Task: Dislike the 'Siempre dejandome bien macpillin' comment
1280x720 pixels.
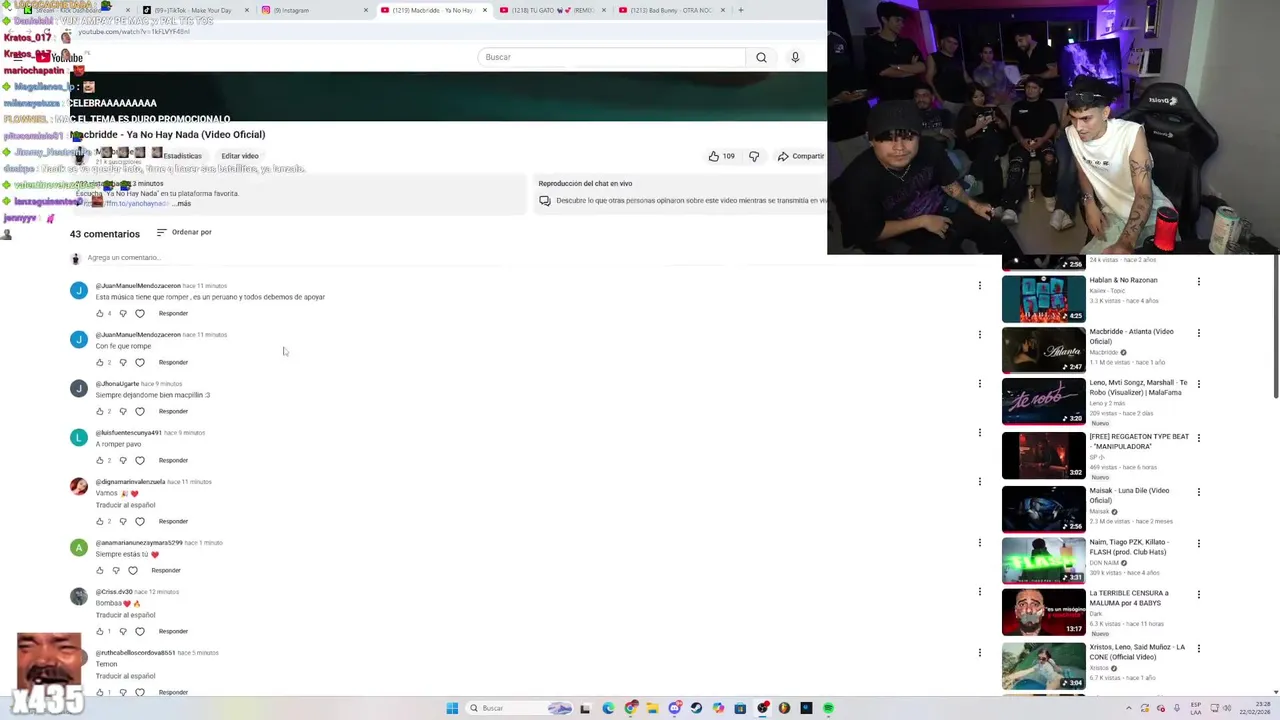Action: [x=123, y=411]
